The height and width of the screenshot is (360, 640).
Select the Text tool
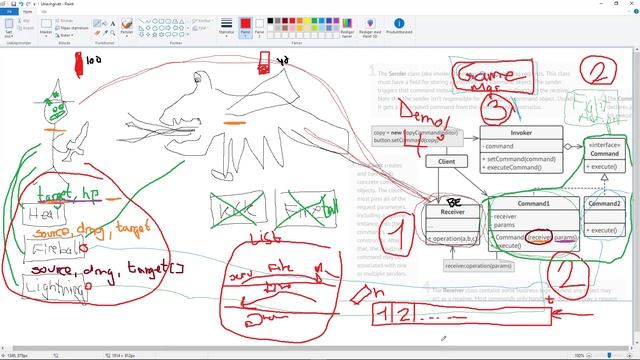coord(112,23)
